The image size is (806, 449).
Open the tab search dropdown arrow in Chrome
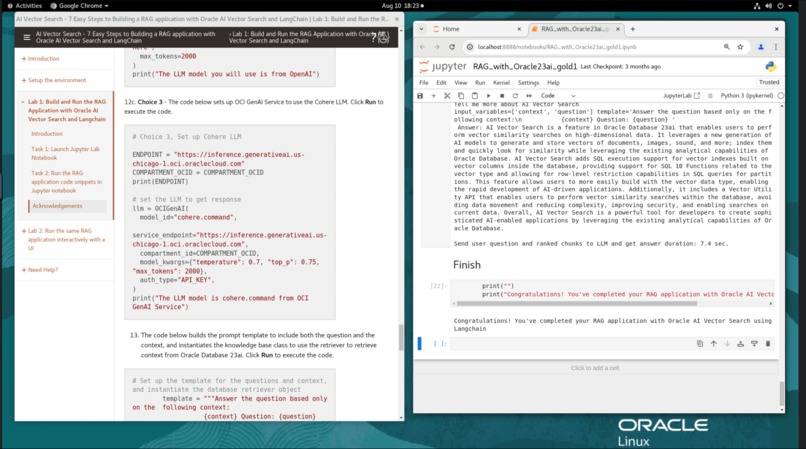(421, 29)
